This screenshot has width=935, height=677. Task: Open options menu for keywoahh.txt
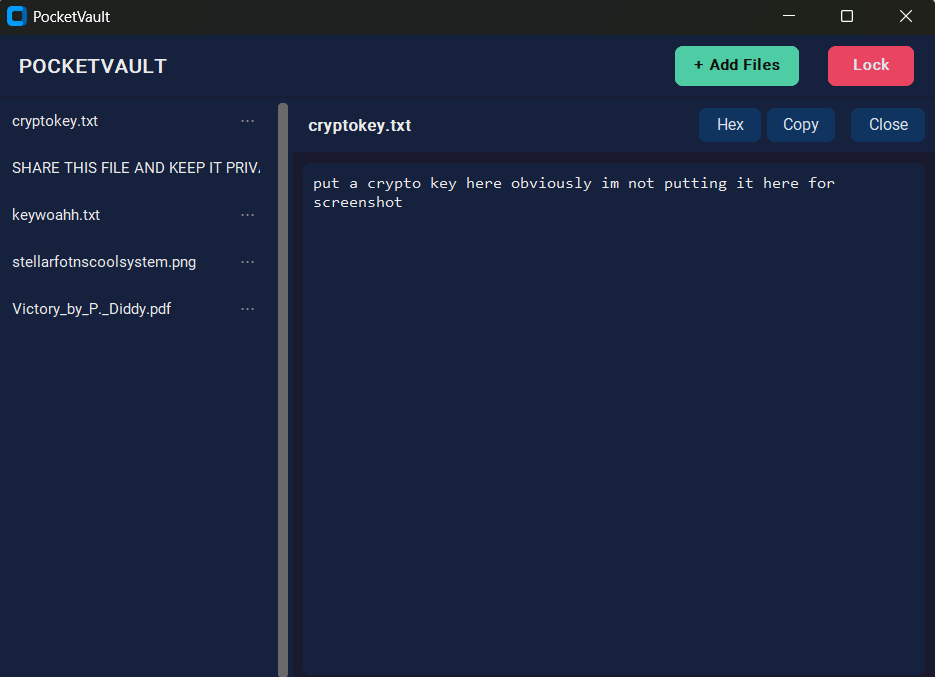pyautogui.click(x=247, y=215)
